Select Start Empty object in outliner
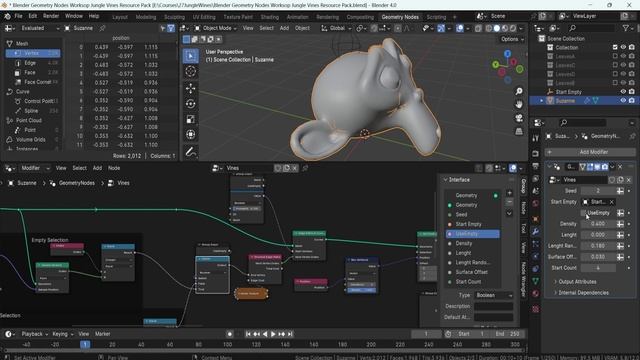The width and height of the screenshot is (640, 360). tap(568, 92)
